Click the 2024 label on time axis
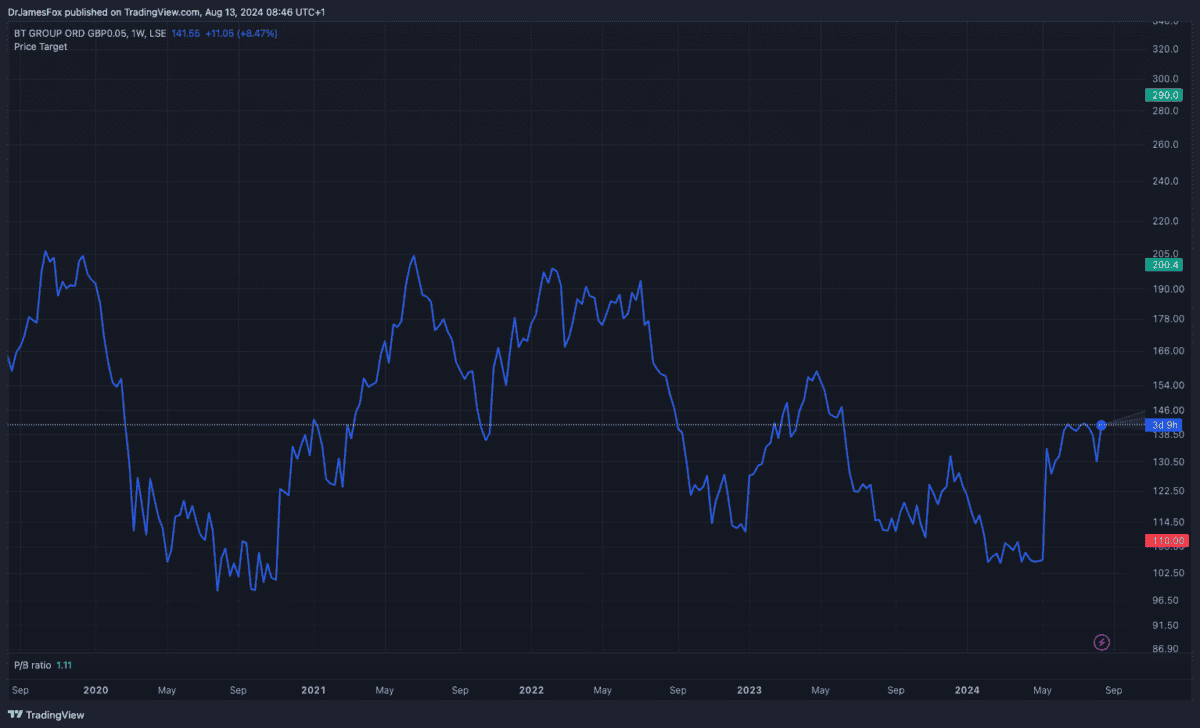This screenshot has width=1200, height=728. coord(967,690)
